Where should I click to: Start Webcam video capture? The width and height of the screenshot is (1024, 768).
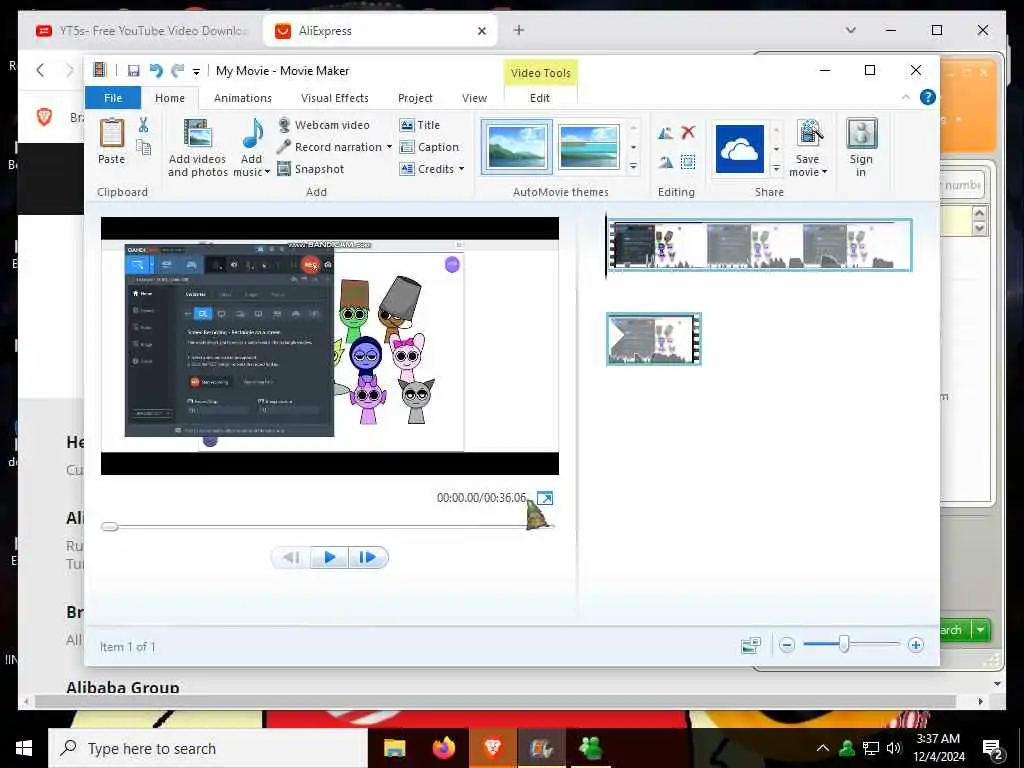point(324,125)
